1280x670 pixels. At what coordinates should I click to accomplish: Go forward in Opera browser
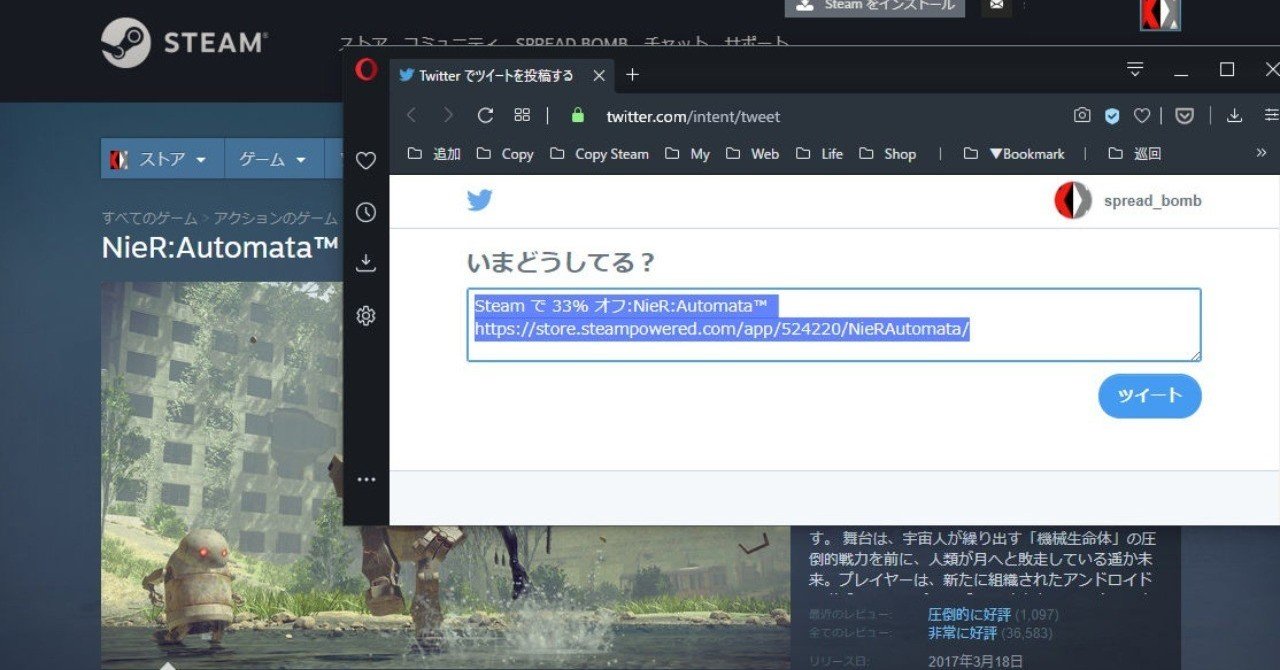(x=448, y=116)
